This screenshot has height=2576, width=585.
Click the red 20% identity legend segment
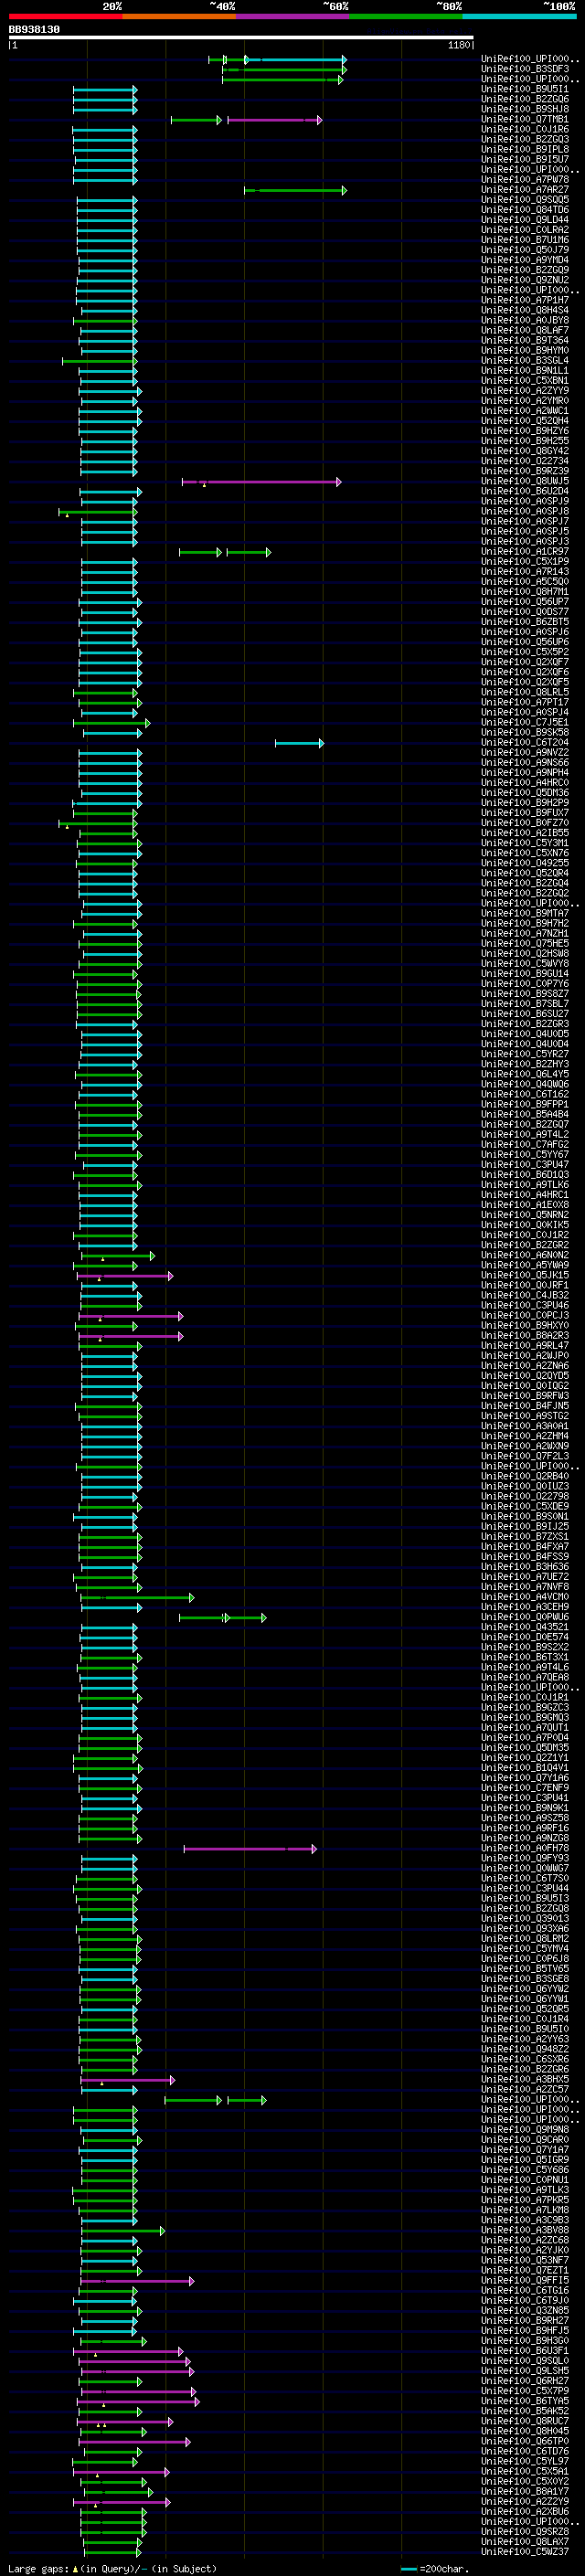(65, 16)
